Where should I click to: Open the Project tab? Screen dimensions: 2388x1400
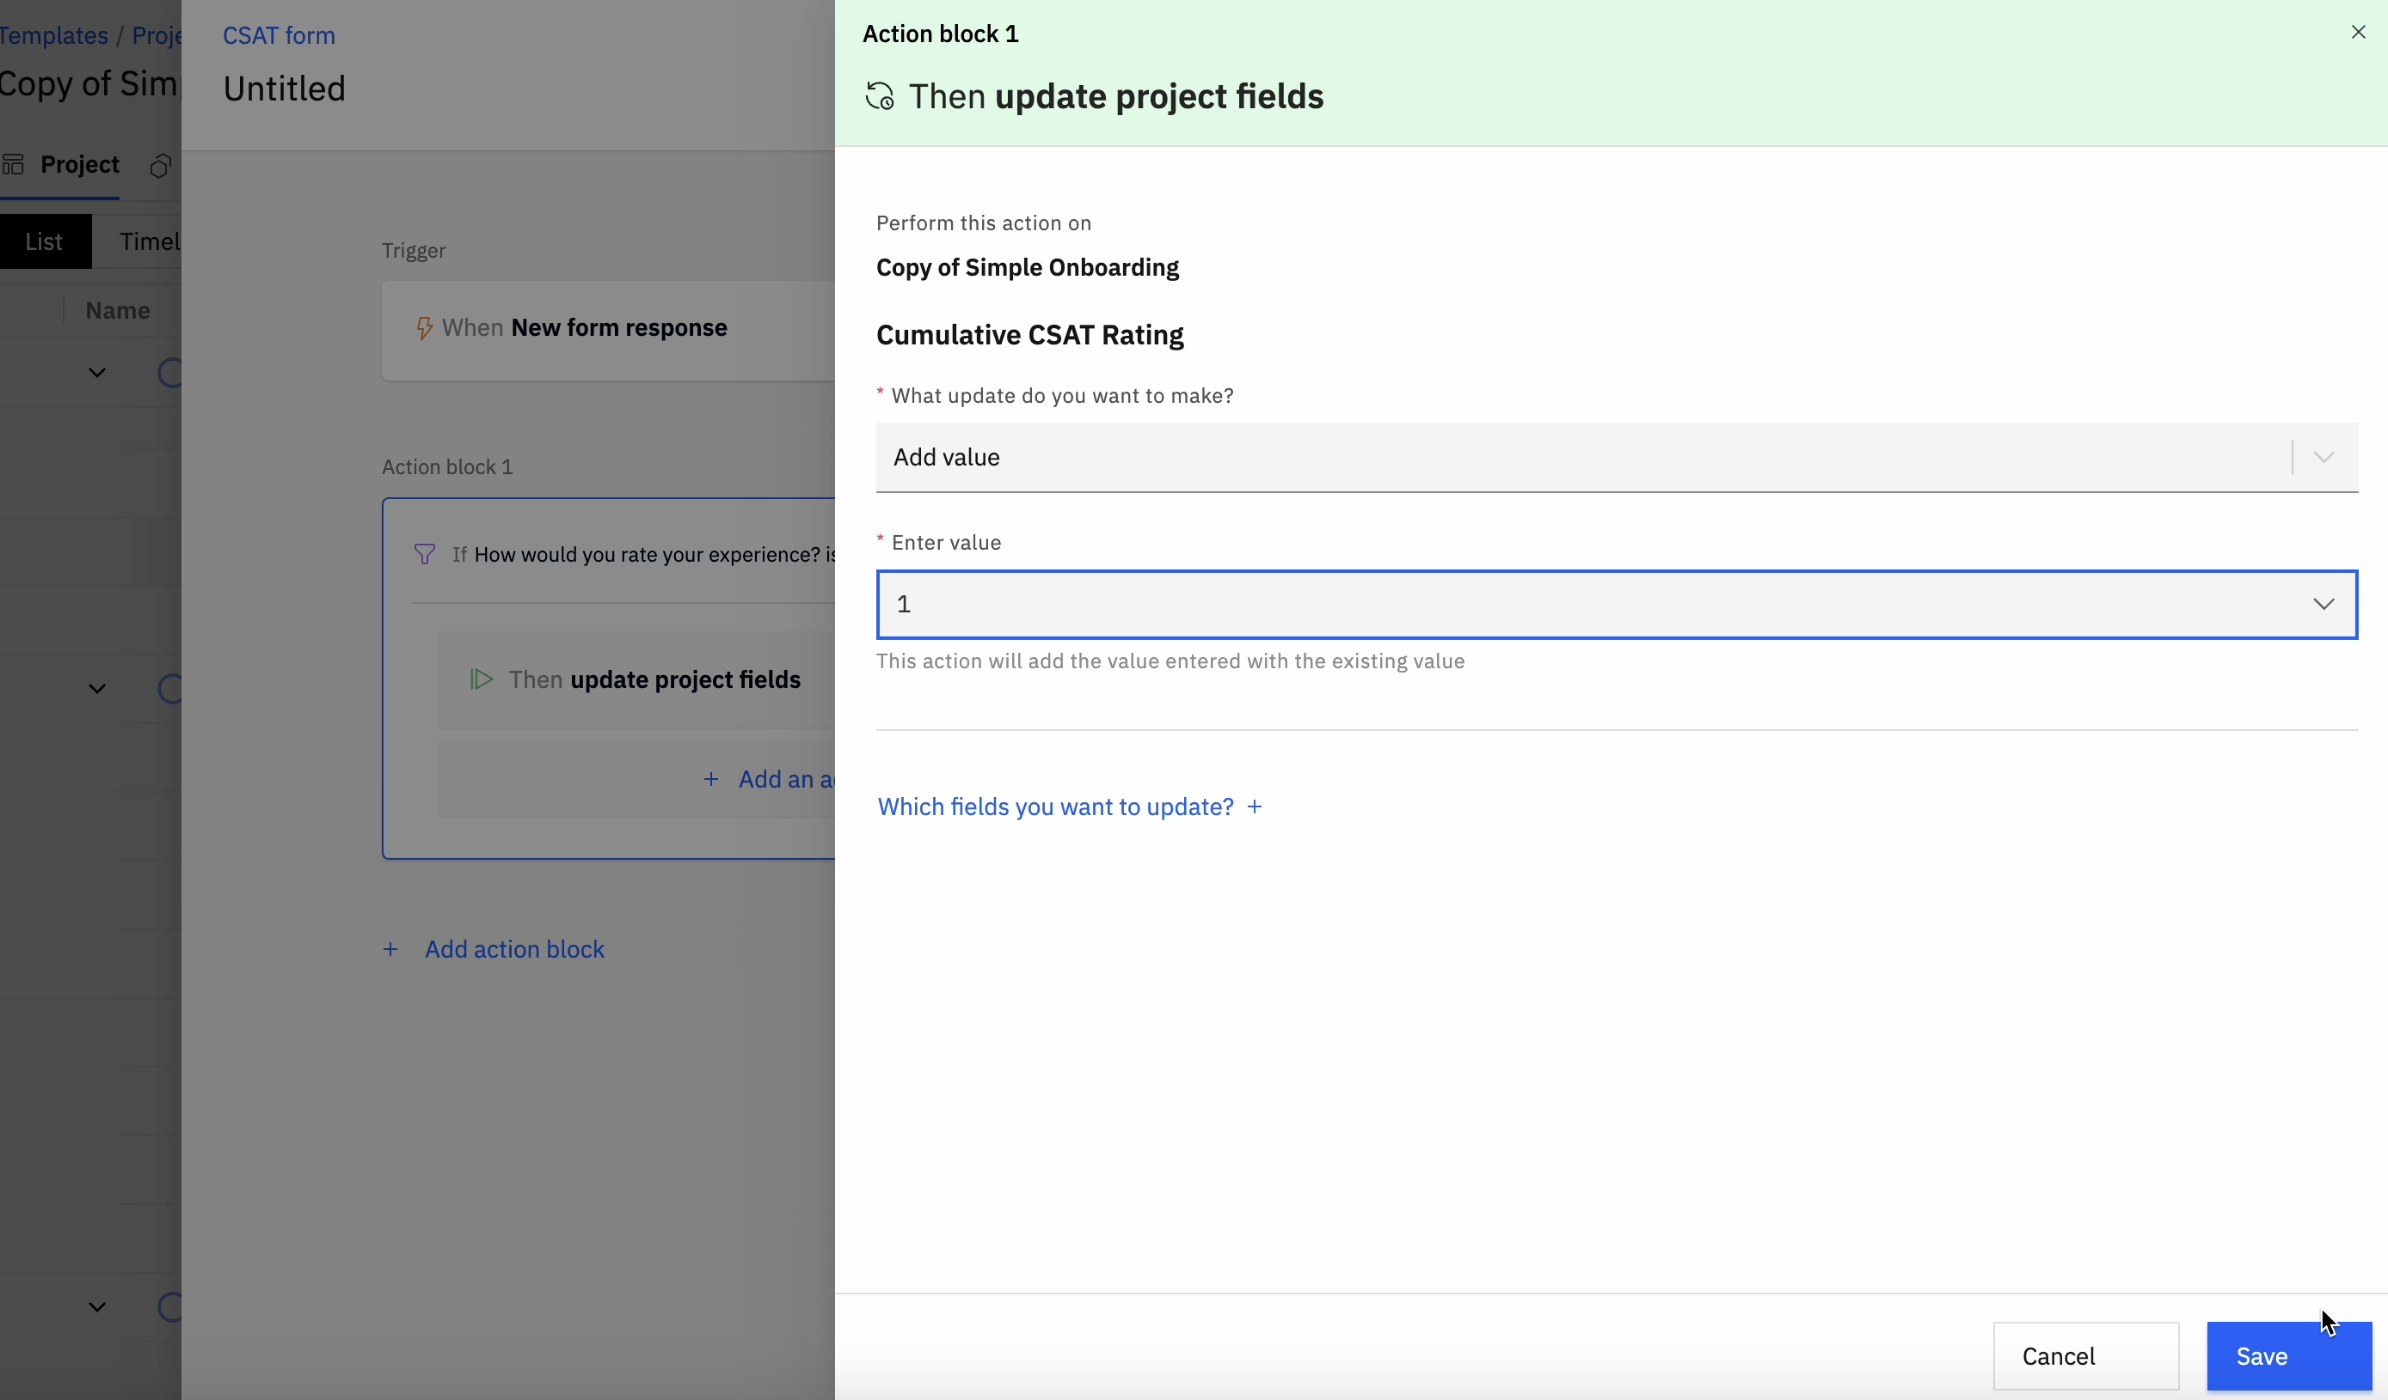[x=79, y=164]
